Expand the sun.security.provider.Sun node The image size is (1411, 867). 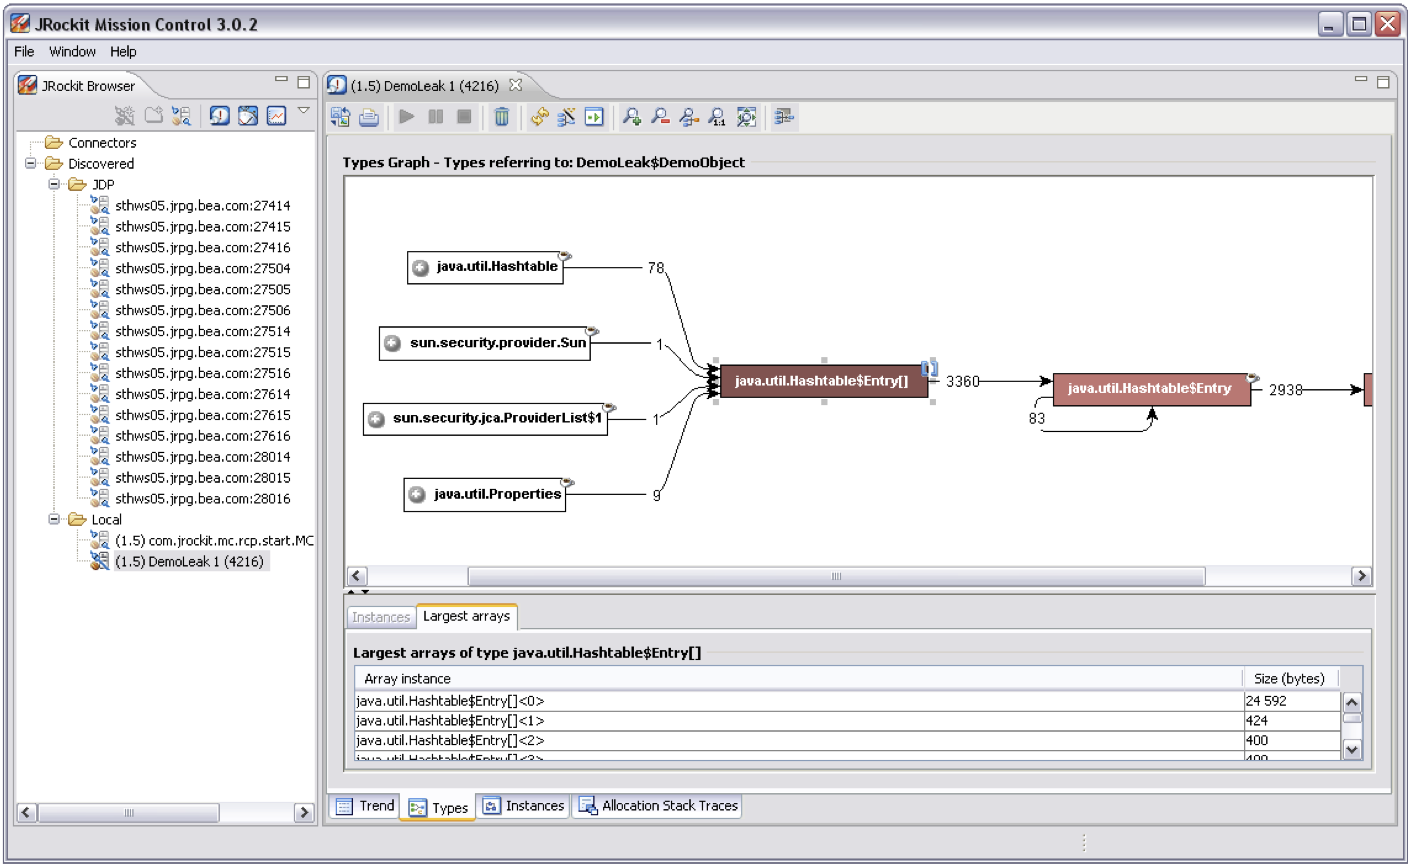coord(393,343)
